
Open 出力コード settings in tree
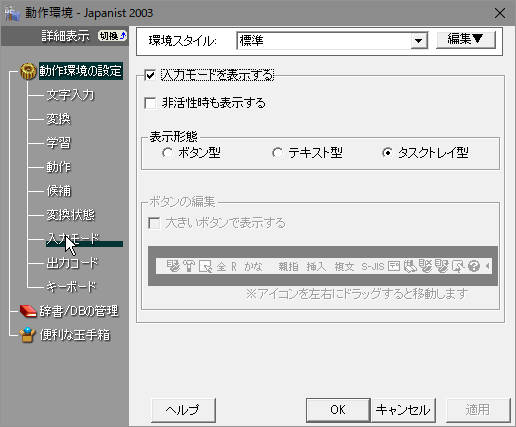click(72, 263)
